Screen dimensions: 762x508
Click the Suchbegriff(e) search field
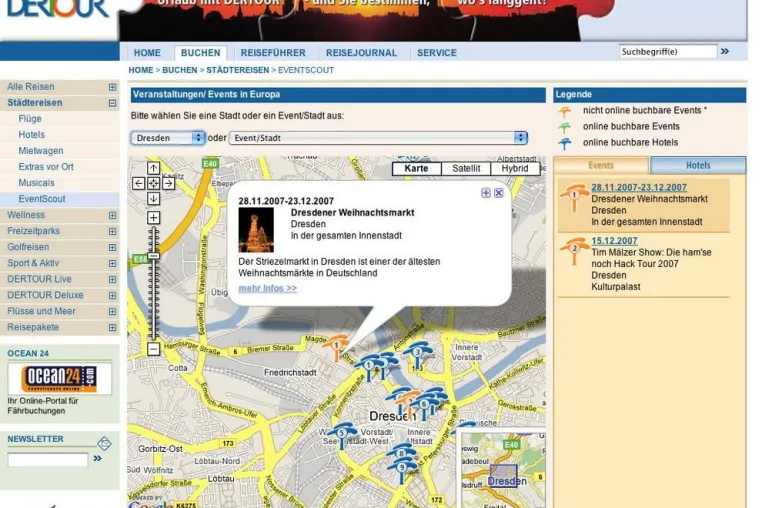coord(668,52)
